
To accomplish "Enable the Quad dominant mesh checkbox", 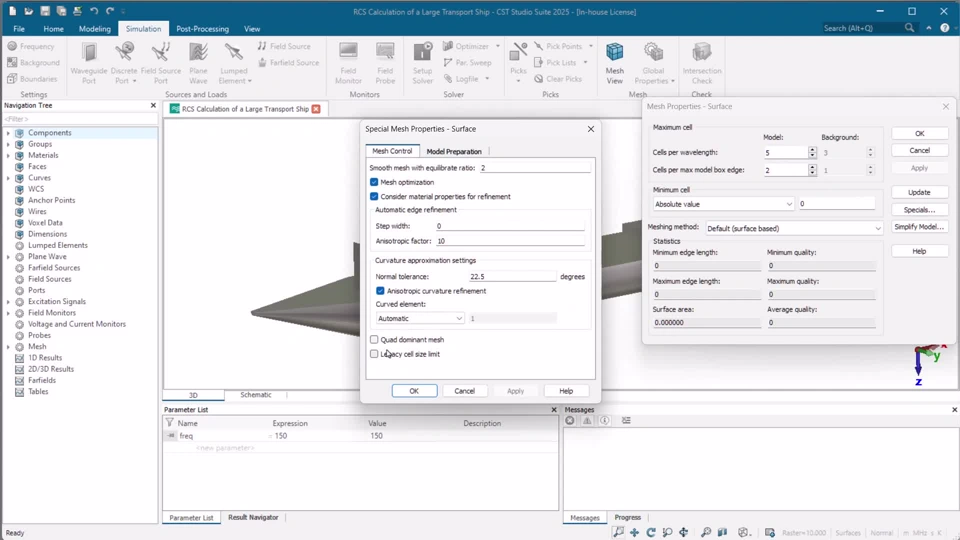I will (374, 339).
